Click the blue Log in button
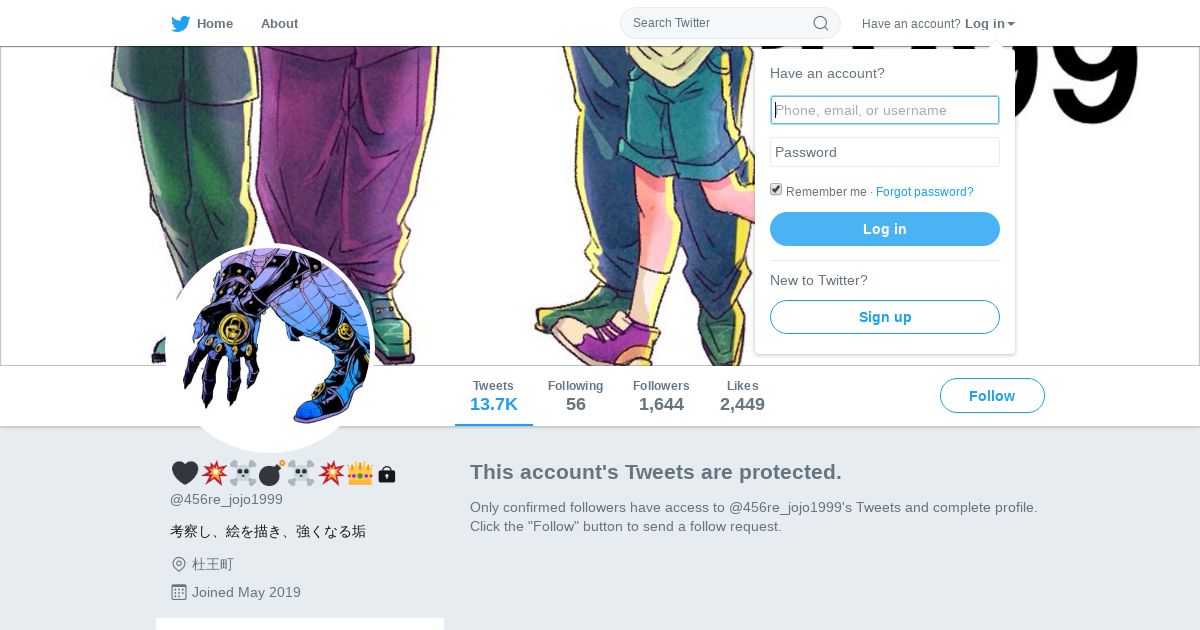 point(885,229)
